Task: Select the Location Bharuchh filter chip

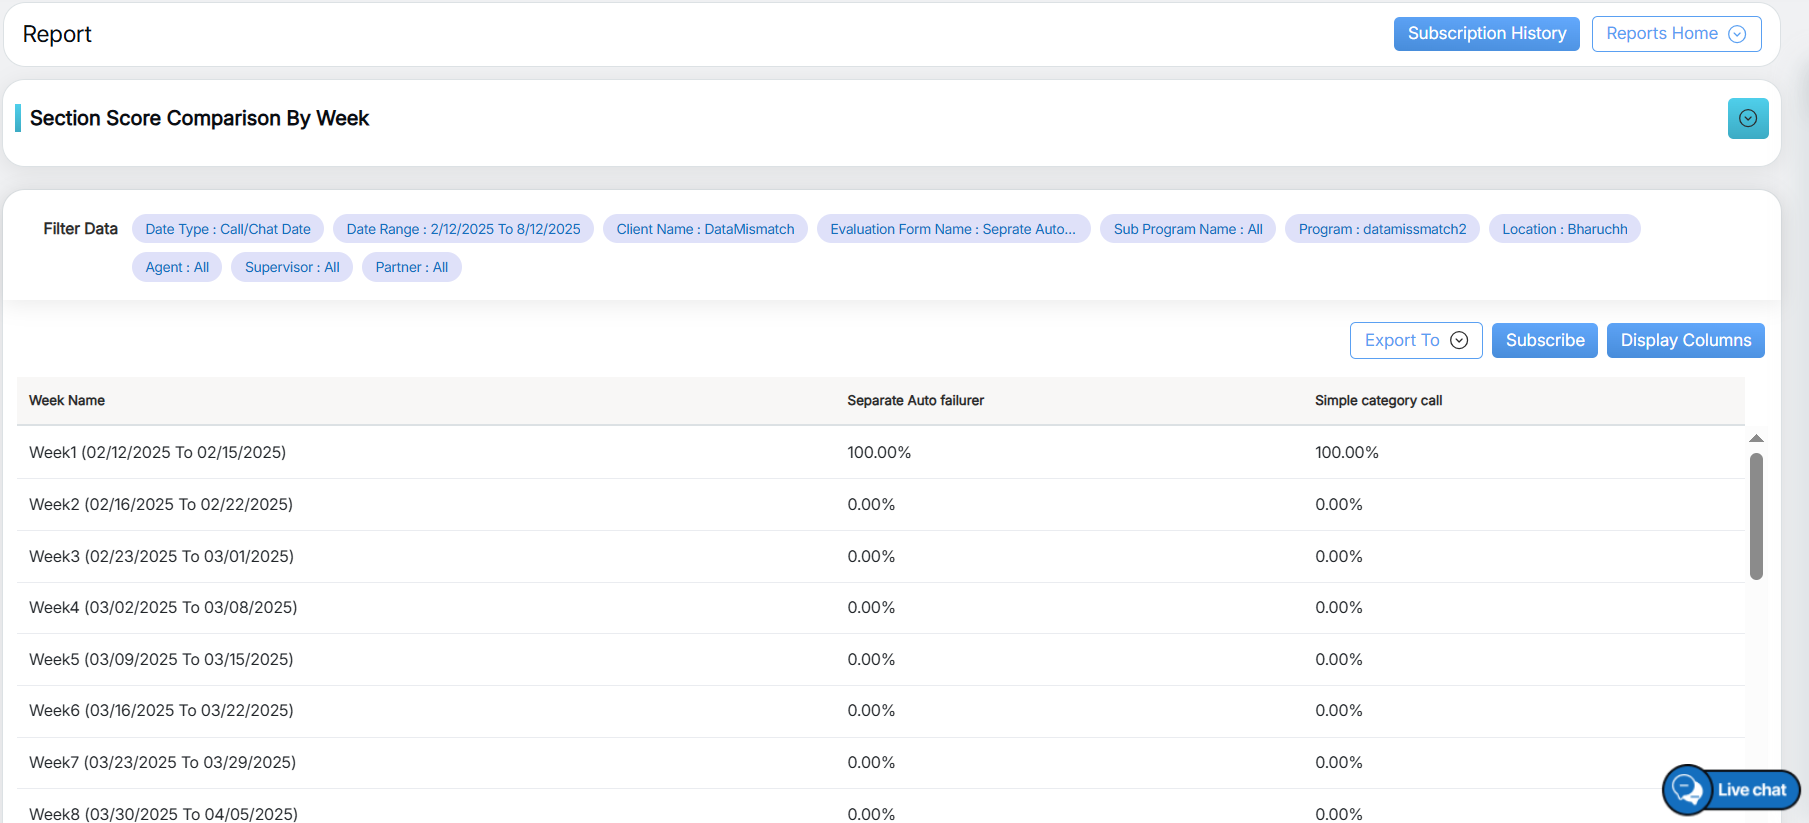Action: 1564,229
